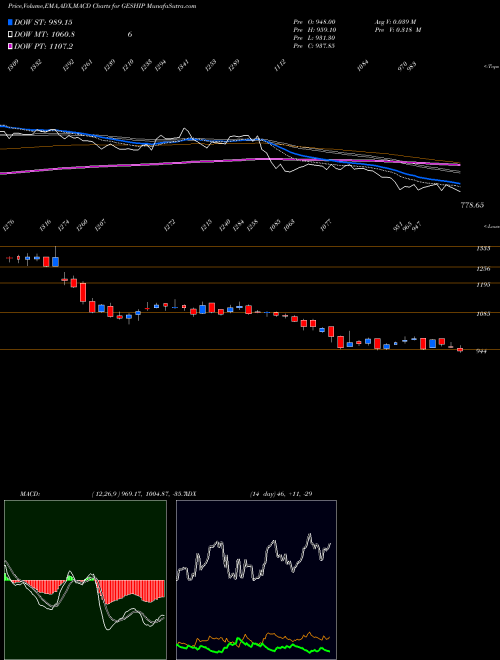Click the 1256 price level label

tap(483, 269)
